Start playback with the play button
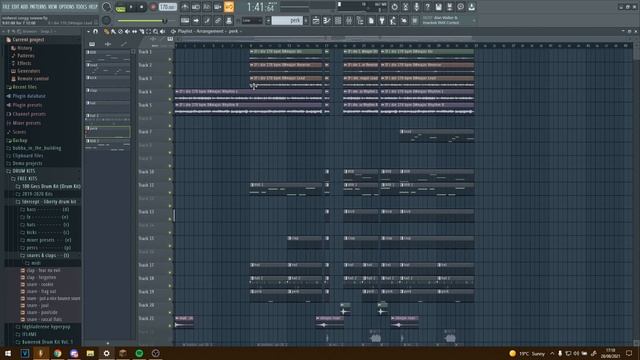This screenshot has height=360, width=640. [131, 7]
